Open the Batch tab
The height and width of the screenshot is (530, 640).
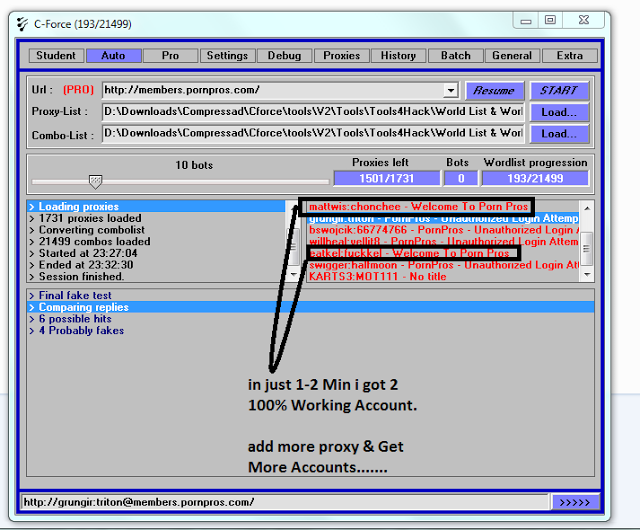pyautogui.click(x=456, y=56)
